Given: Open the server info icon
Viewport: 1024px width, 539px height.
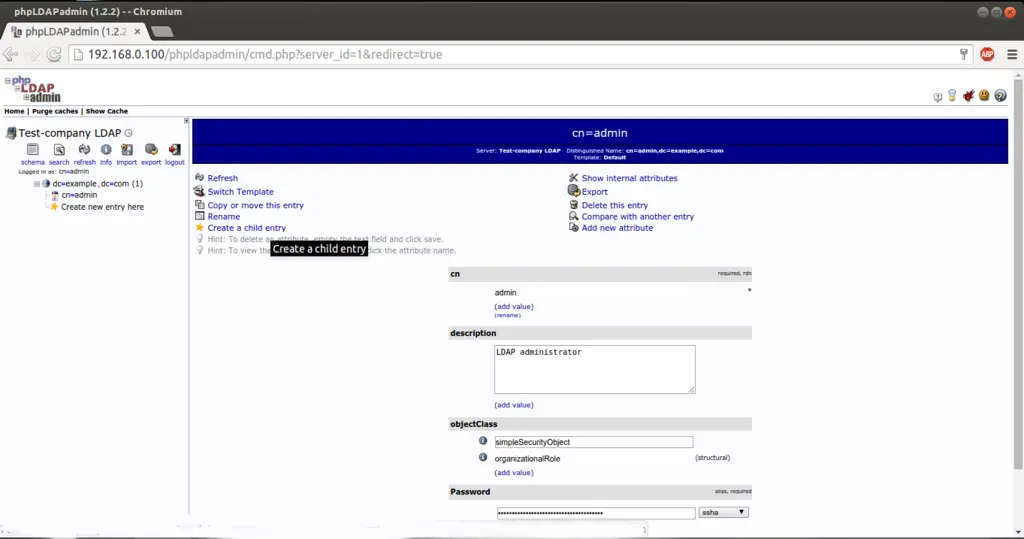Looking at the screenshot, I should 106,150.
